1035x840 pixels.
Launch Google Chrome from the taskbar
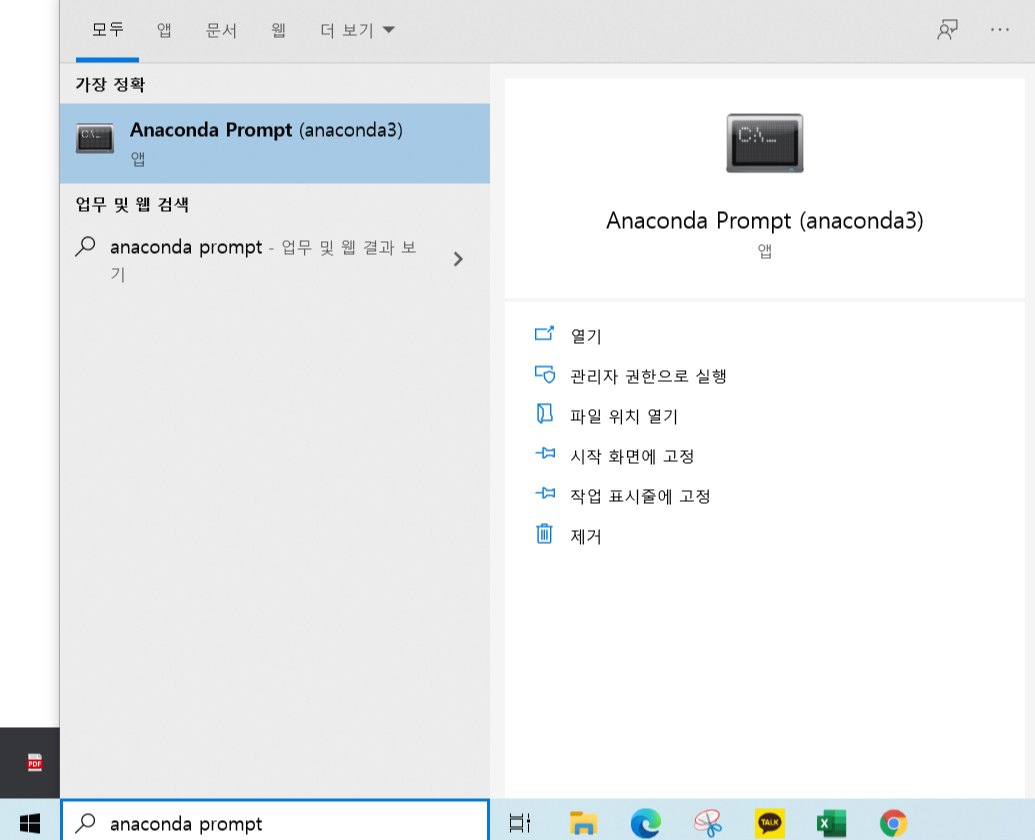pyautogui.click(x=893, y=823)
